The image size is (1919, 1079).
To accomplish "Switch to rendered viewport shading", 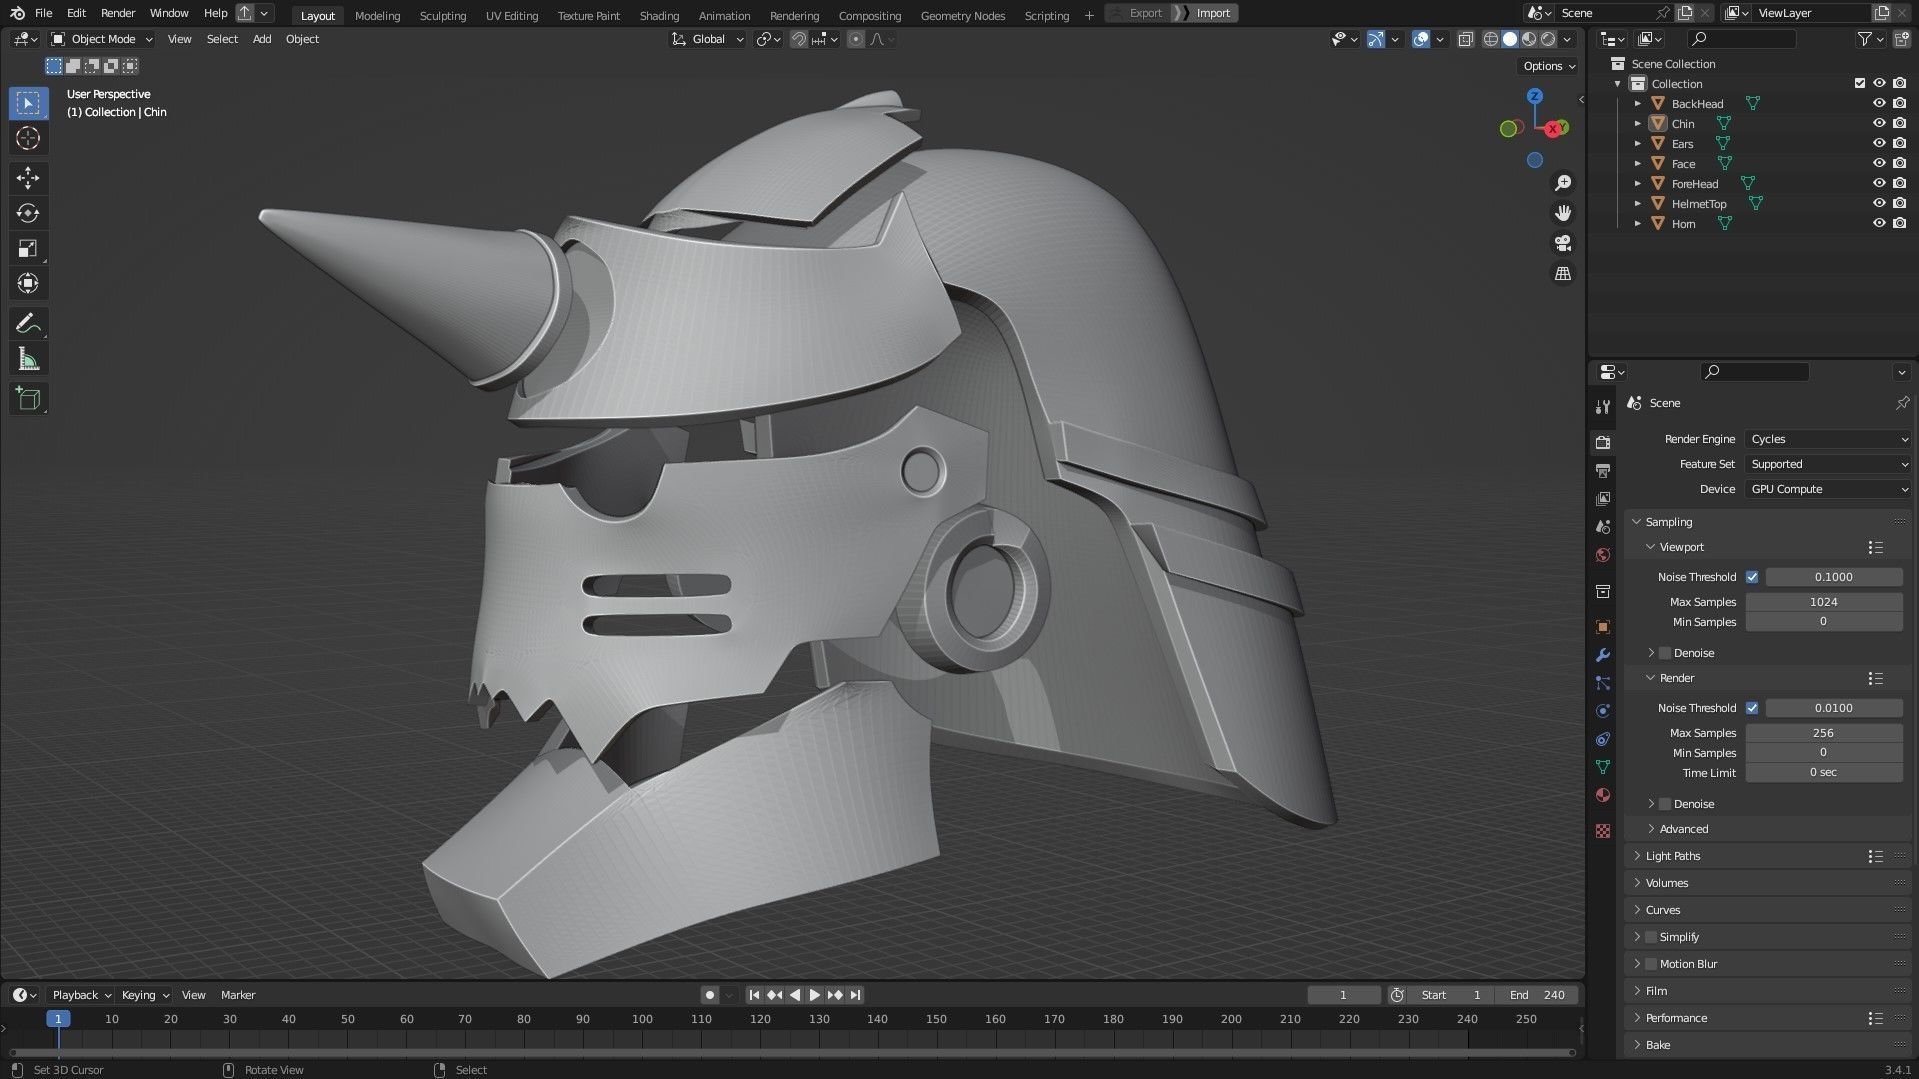I will pyautogui.click(x=1548, y=39).
